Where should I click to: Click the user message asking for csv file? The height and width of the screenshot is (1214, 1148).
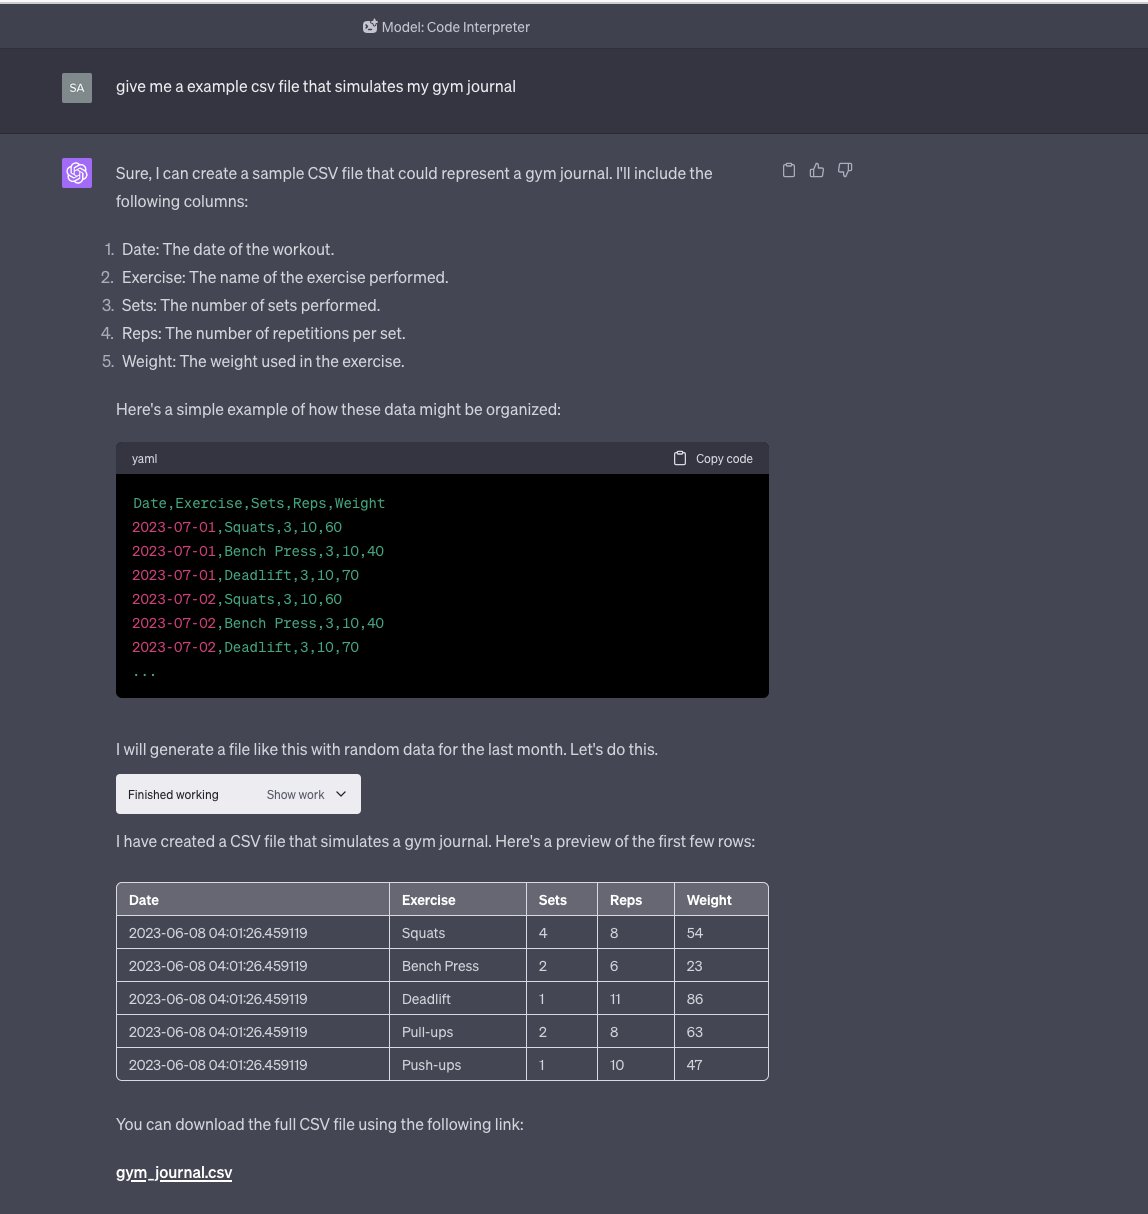(316, 86)
